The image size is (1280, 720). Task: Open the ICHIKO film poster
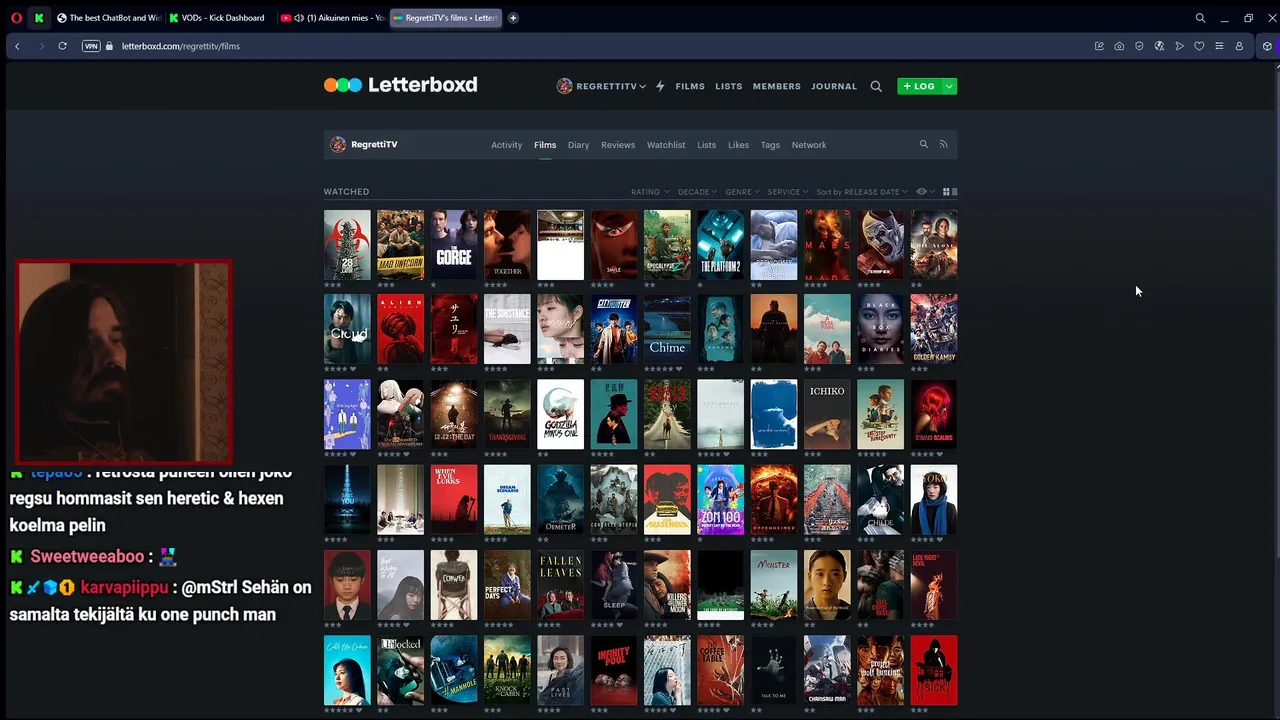pos(827,414)
